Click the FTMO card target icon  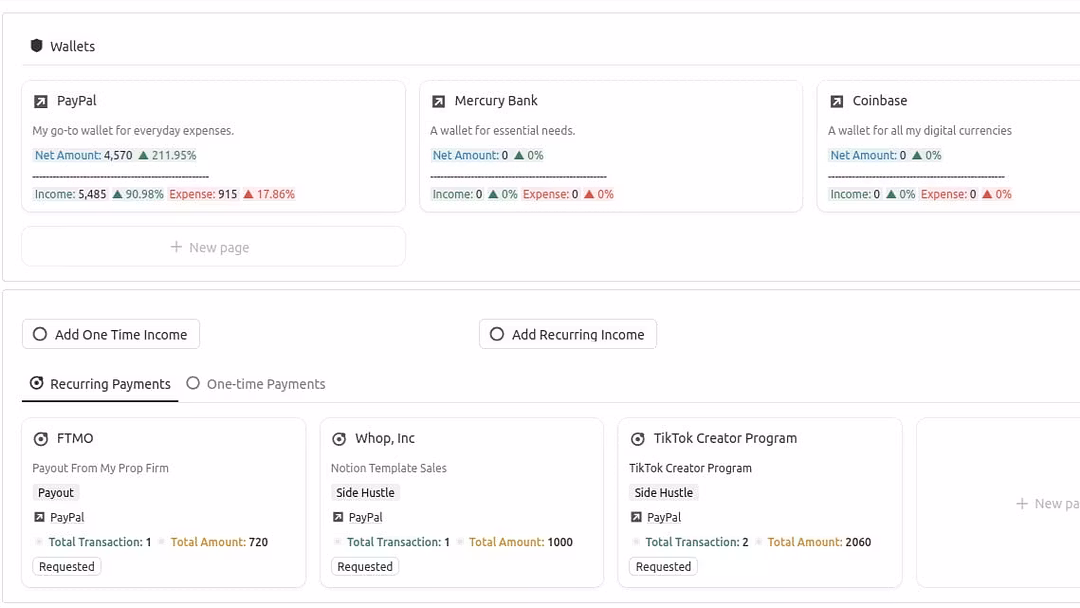coord(41,439)
